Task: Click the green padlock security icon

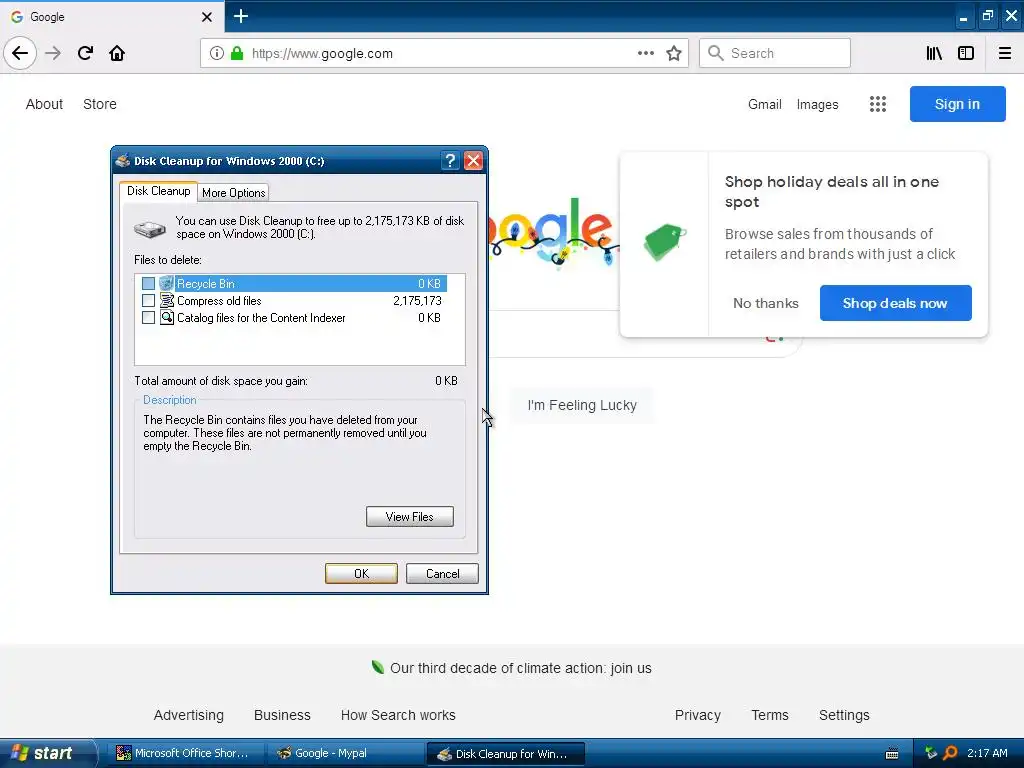Action: tap(237, 54)
